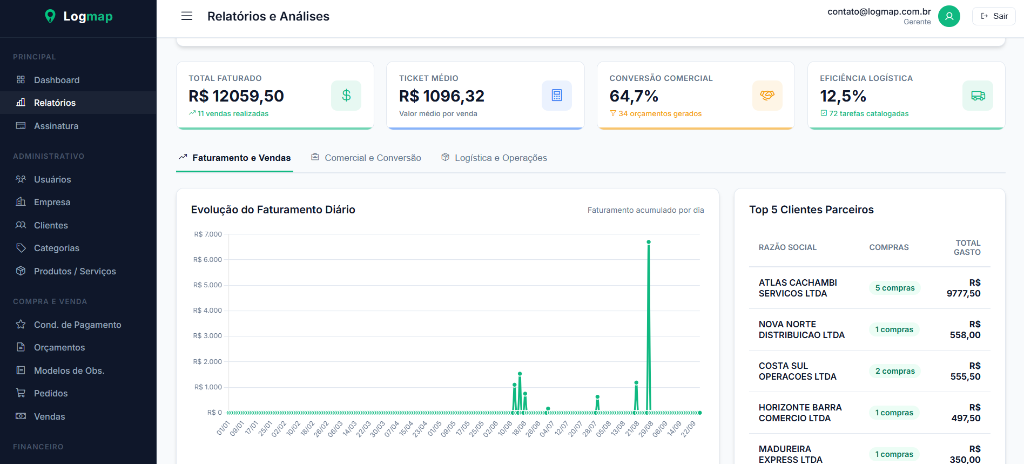The height and width of the screenshot is (464, 1024).
Task: Click the 2 compras badge
Action: (x=893, y=371)
